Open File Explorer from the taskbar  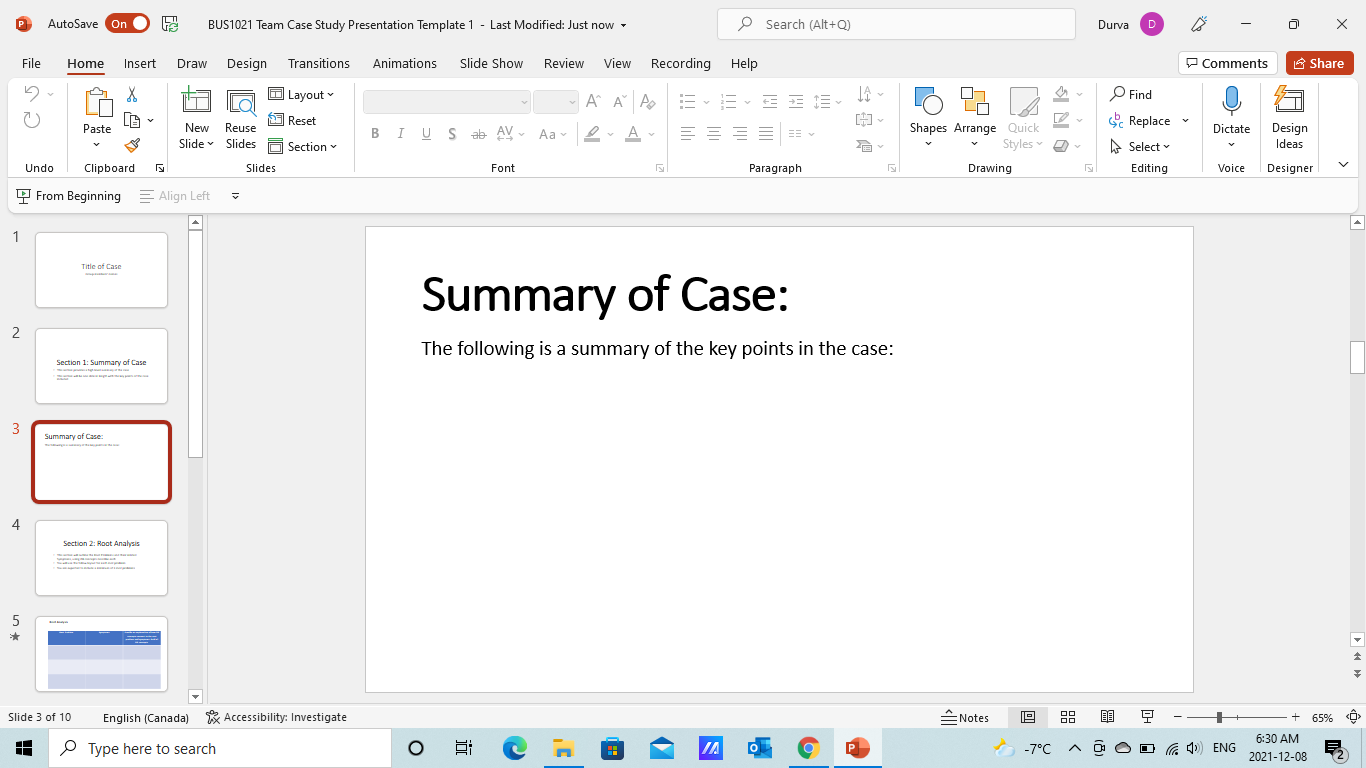(563, 748)
